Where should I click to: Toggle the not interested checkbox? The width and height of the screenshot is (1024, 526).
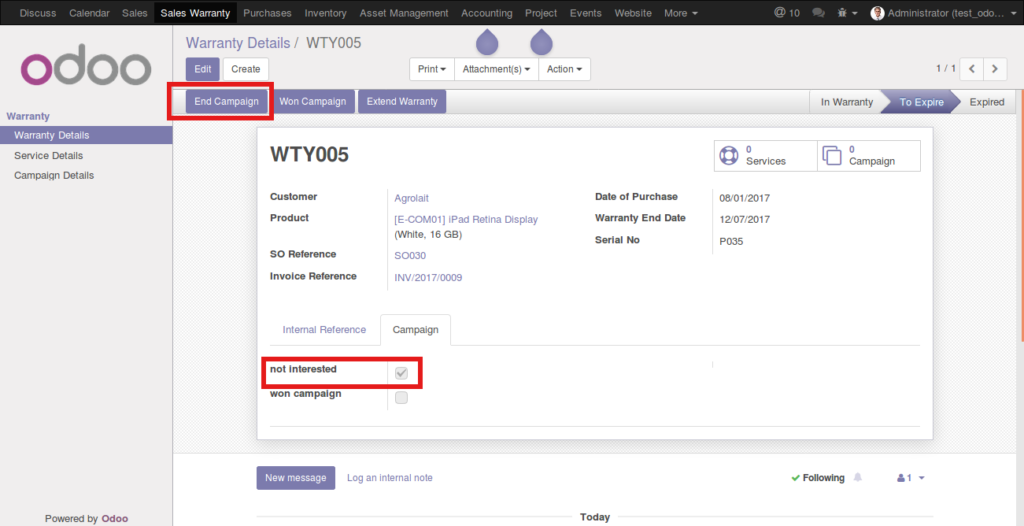(x=402, y=373)
